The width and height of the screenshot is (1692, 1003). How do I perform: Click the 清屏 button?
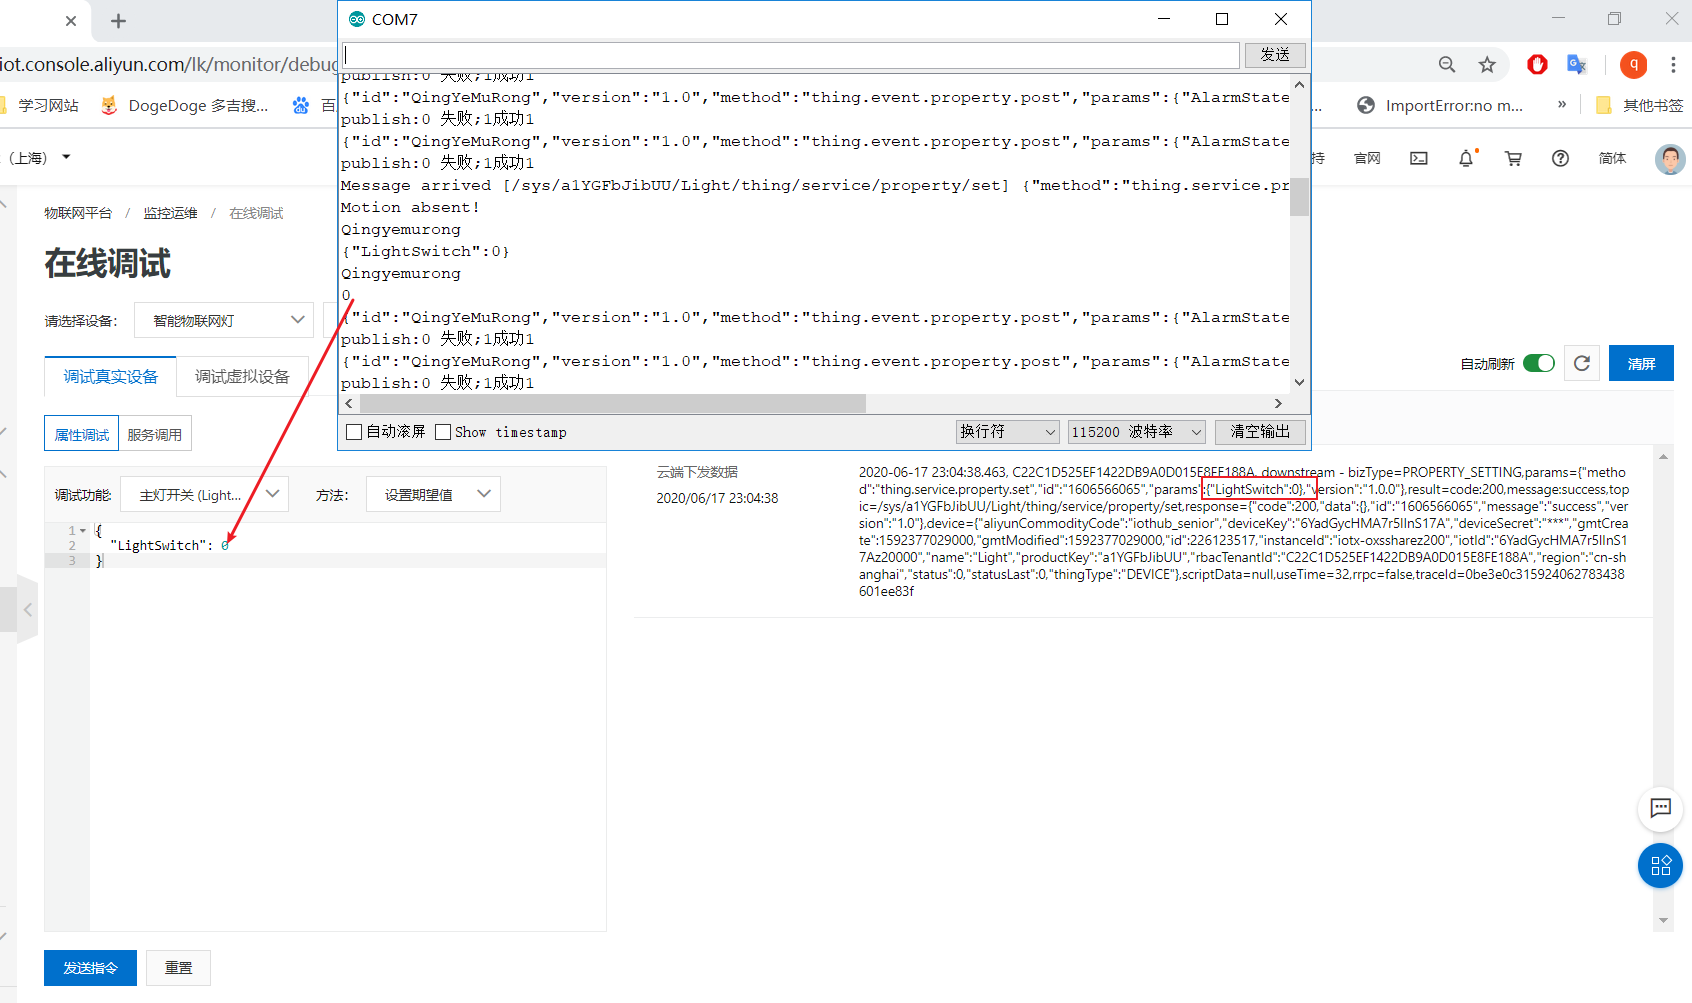1641,363
